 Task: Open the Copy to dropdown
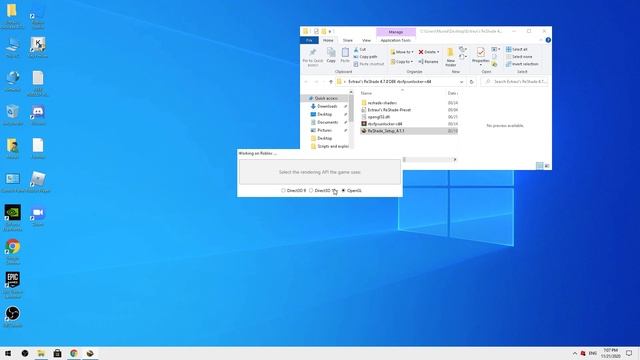coord(402,62)
